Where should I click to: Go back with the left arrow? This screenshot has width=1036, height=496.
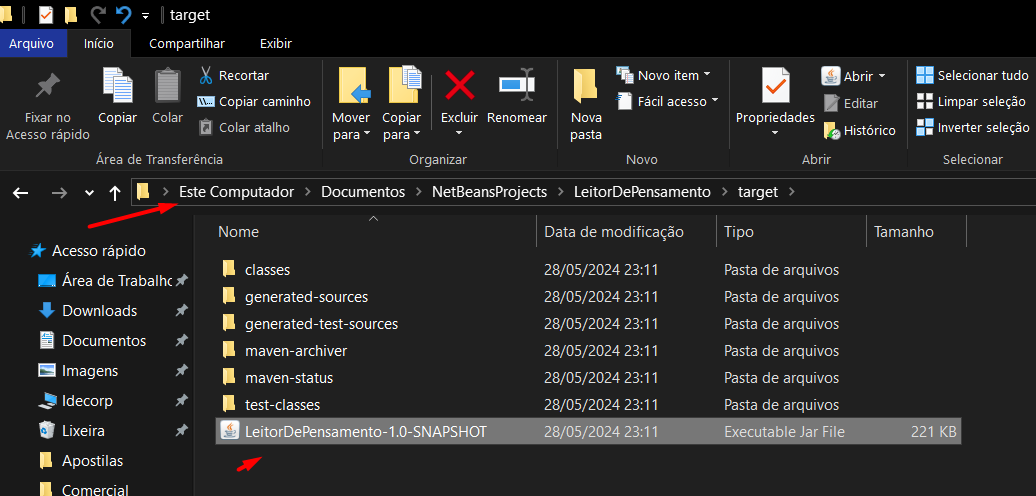click(x=21, y=193)
